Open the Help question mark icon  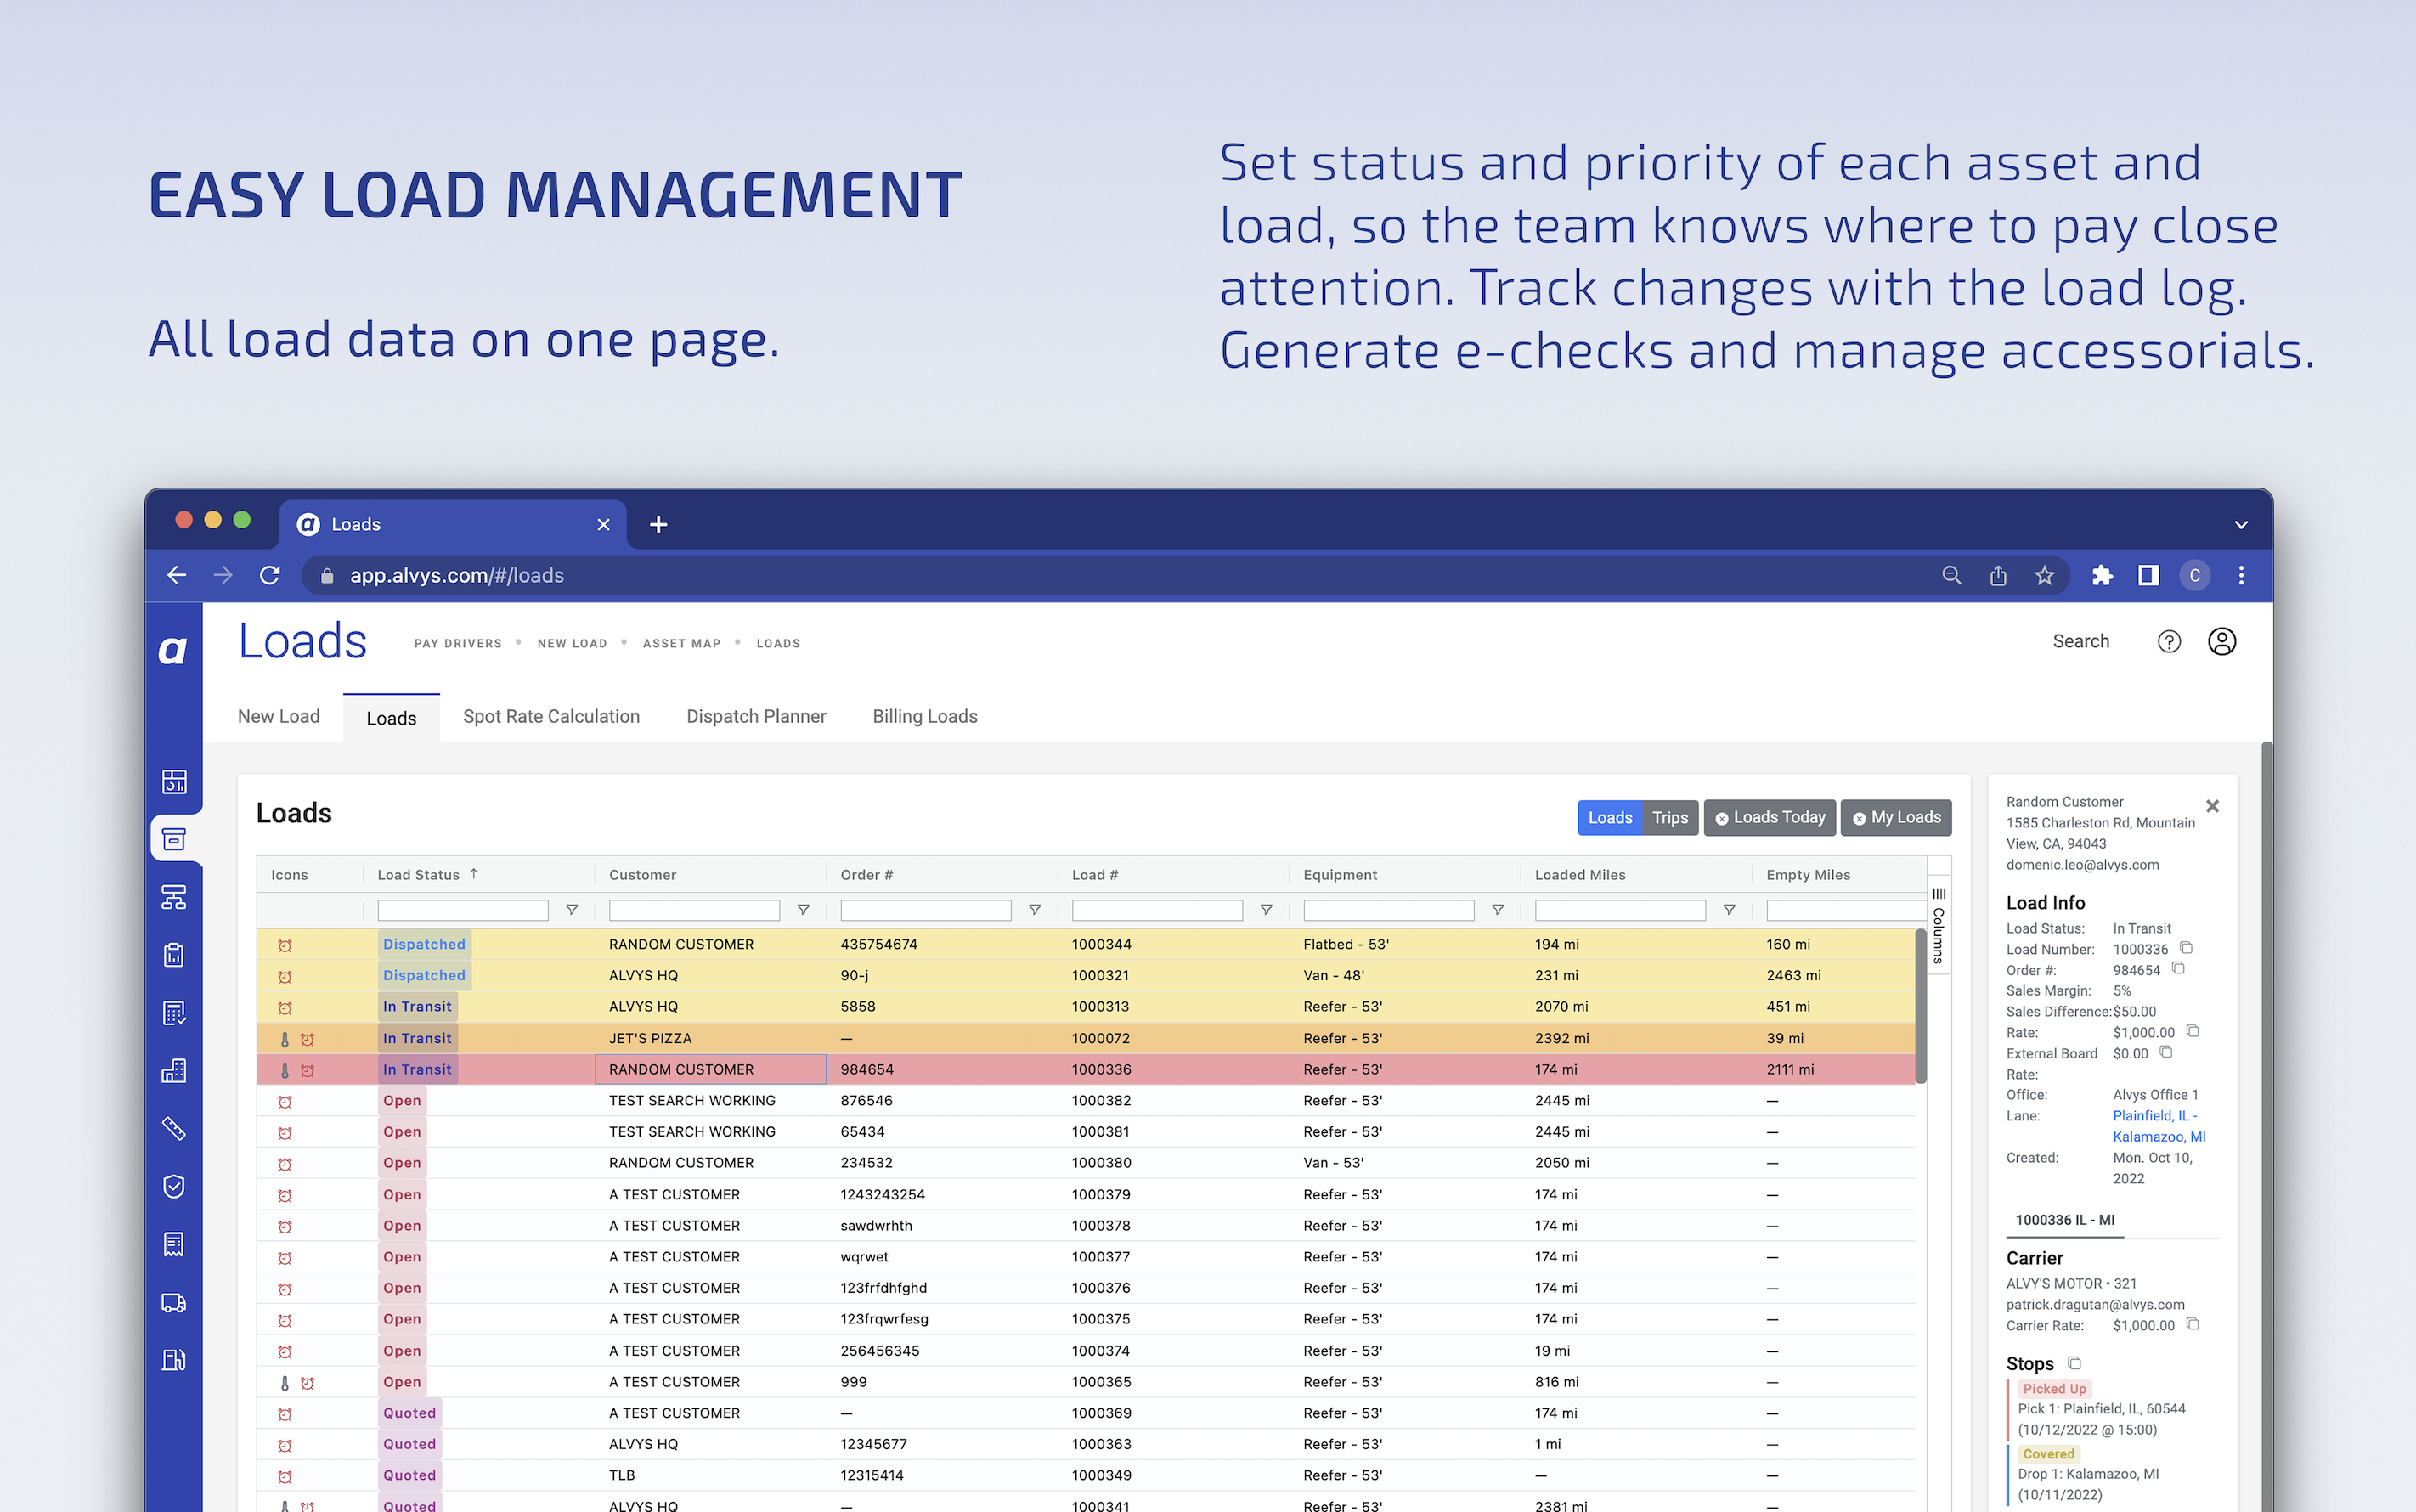(x=2169, y=641)
